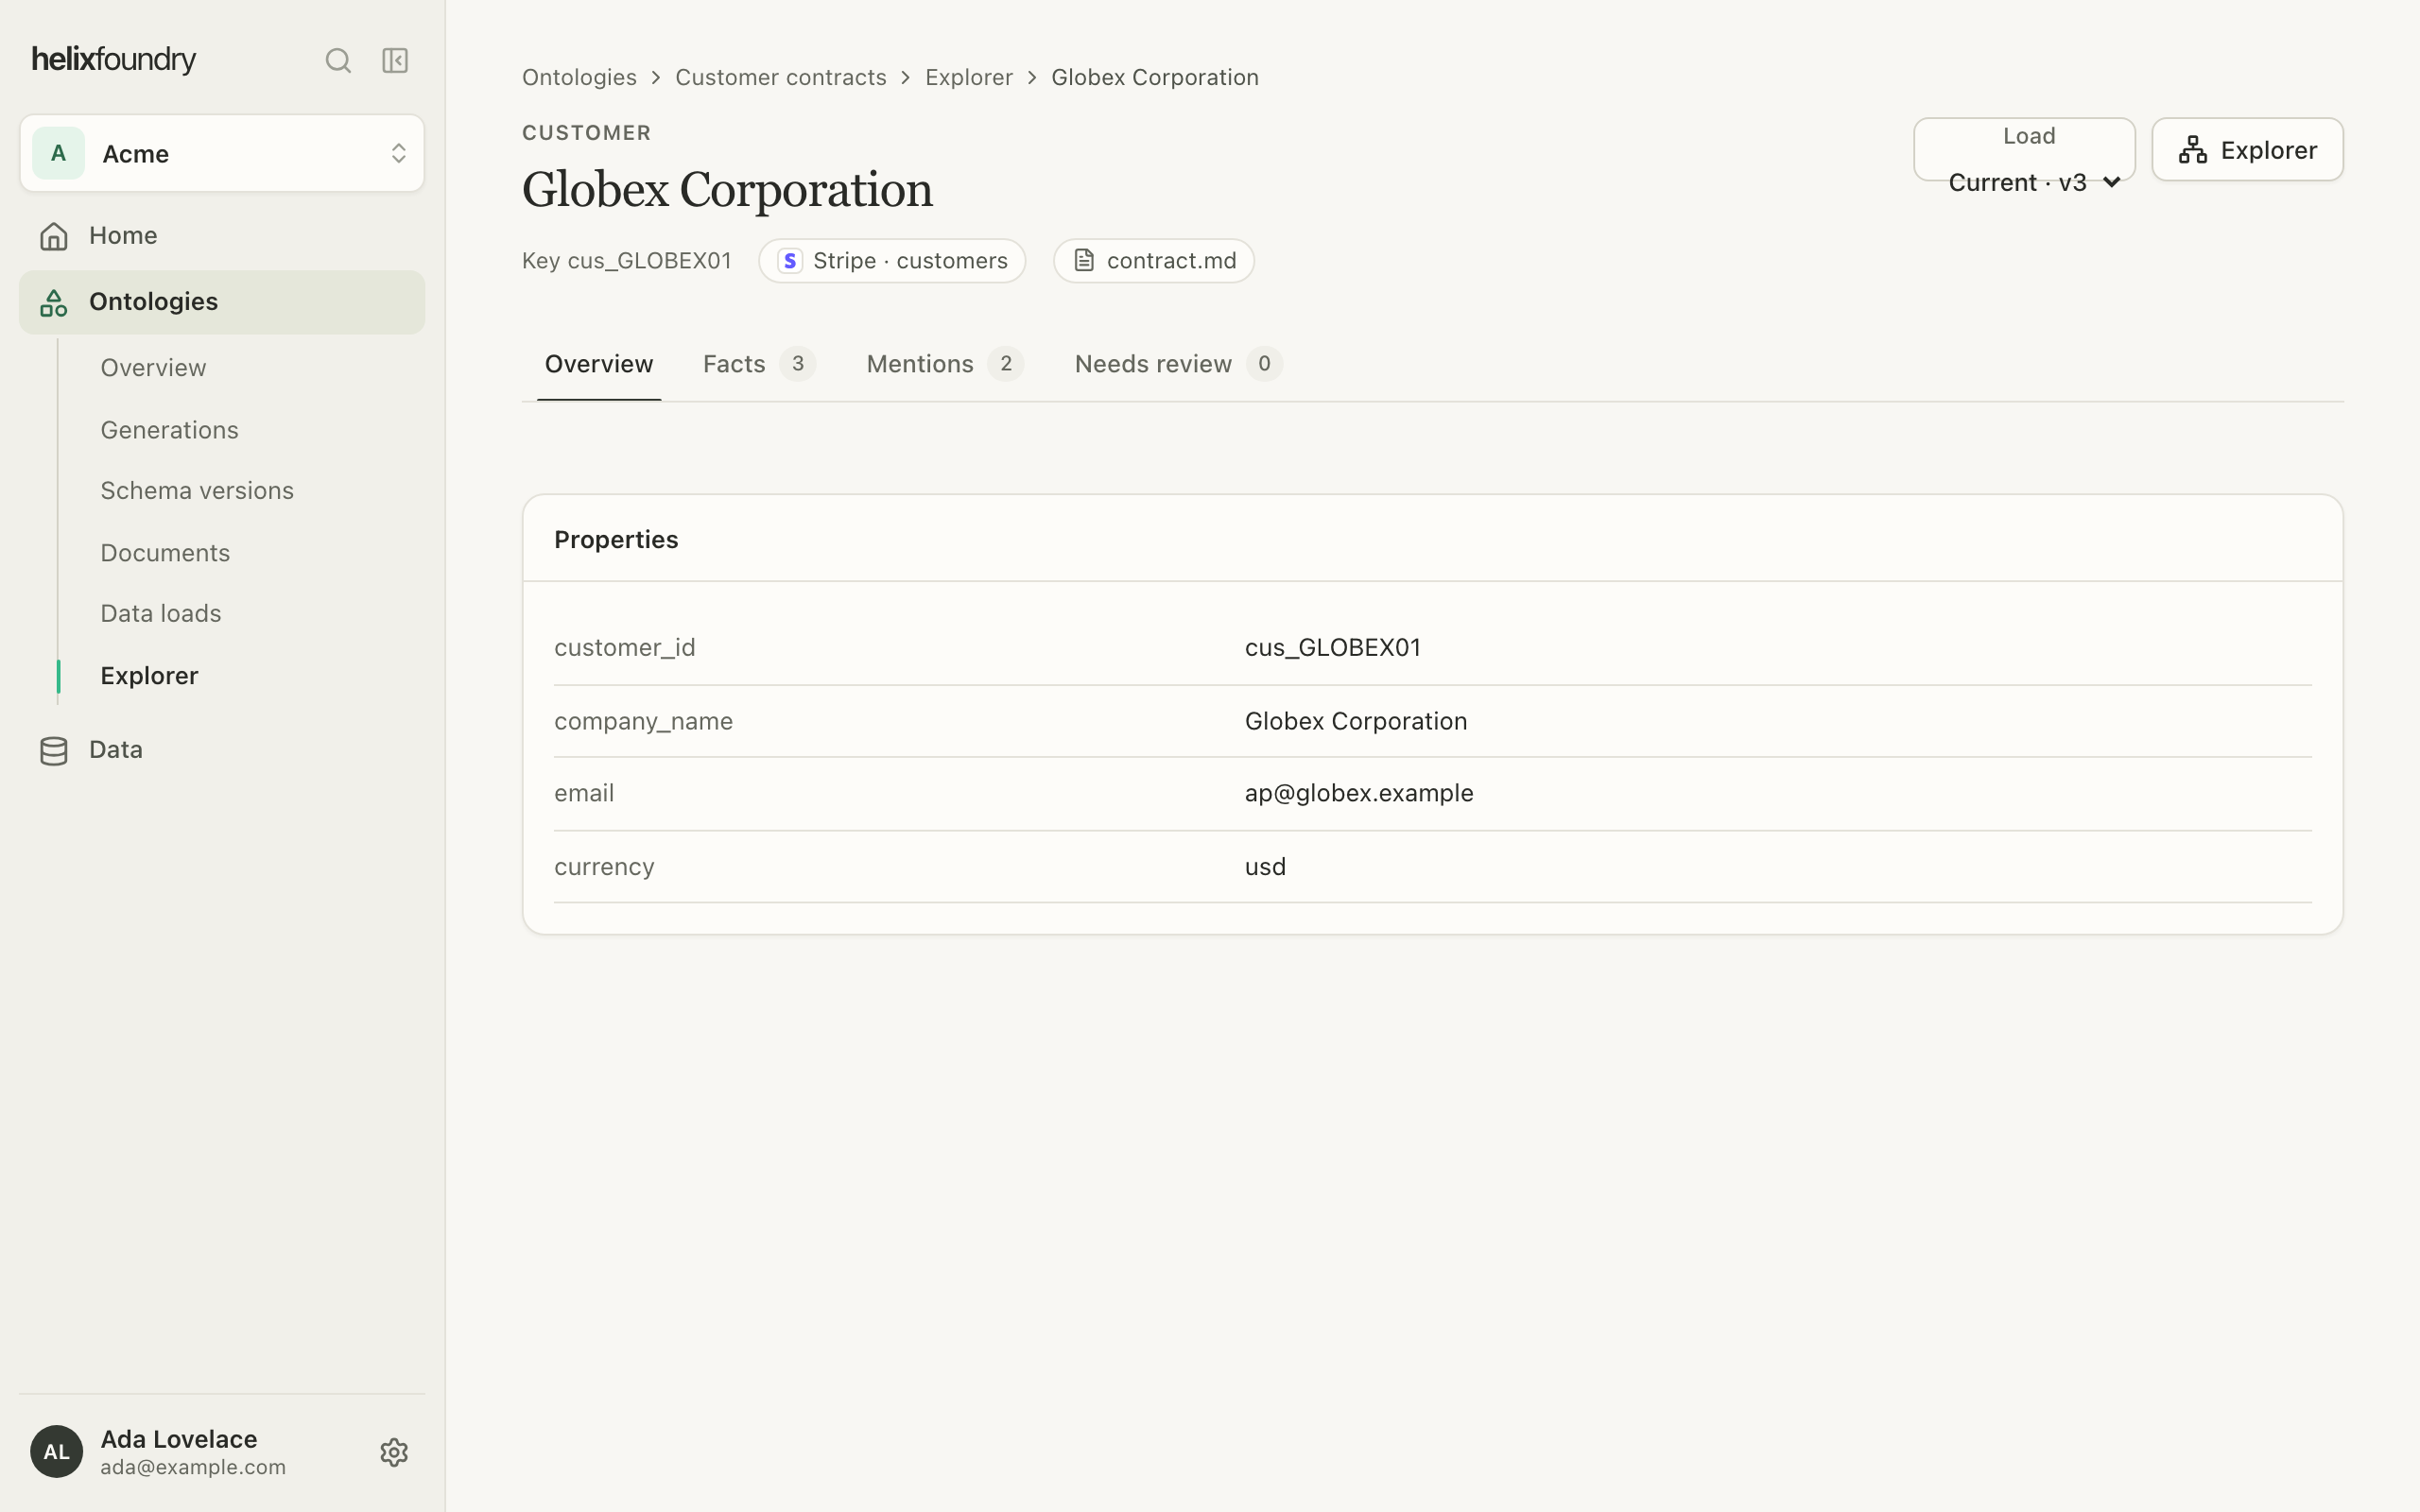This screenshot has width=2420, height=1512.
Task: Click the Needs review count badge 0
Action: [1264, 364]
